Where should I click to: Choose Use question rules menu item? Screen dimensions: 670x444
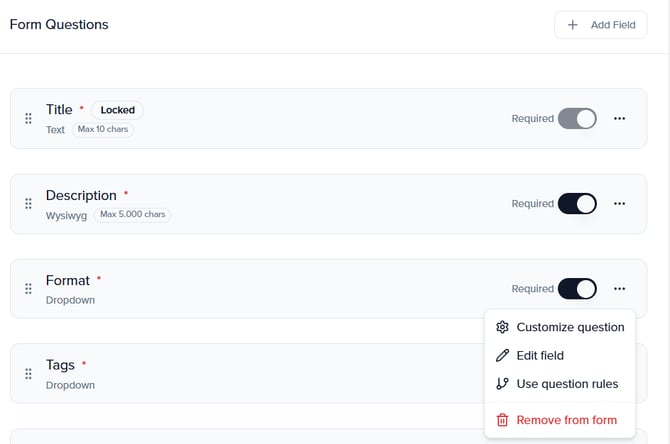click(567, 384)
